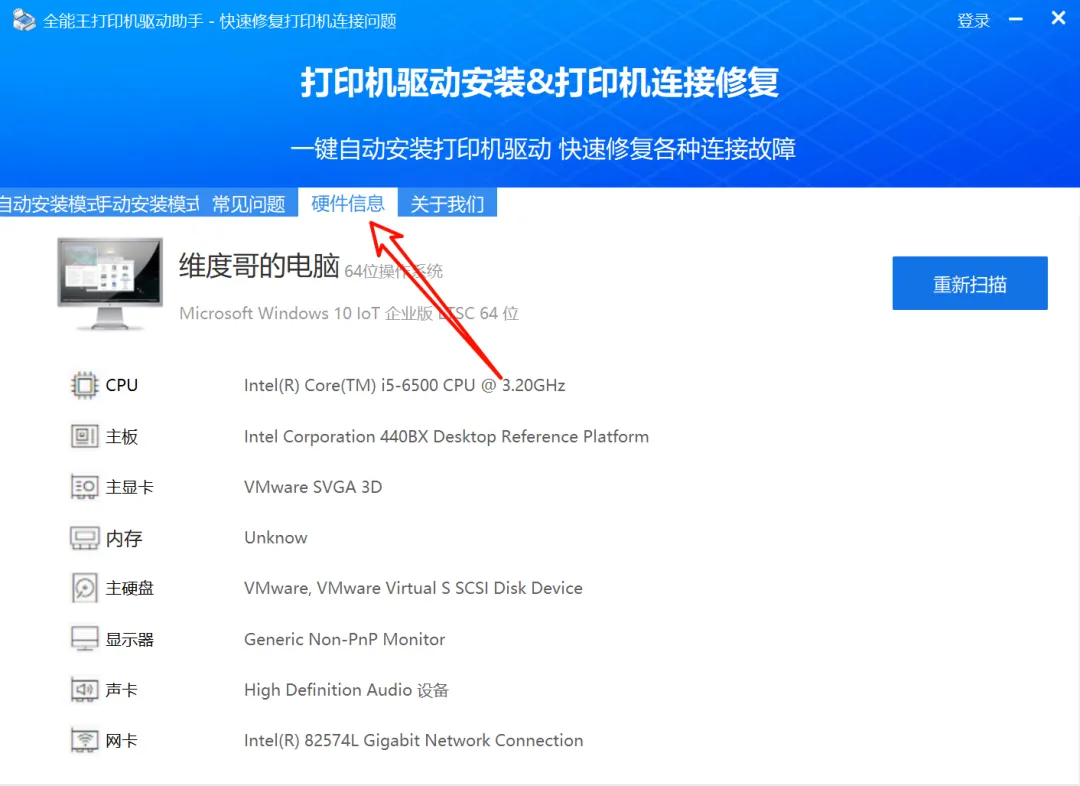Open the 常见问题 tab
The width and height of the screenshot is (1080, 786).
click(x=249, y=204)
